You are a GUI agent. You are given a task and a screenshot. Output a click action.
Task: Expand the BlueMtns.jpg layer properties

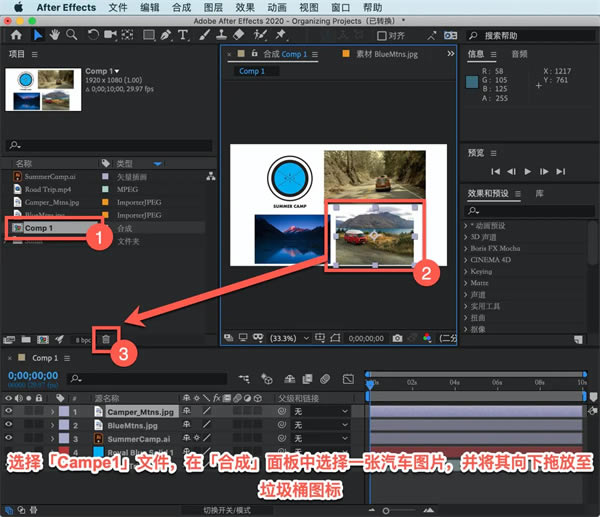pos(52,425)
